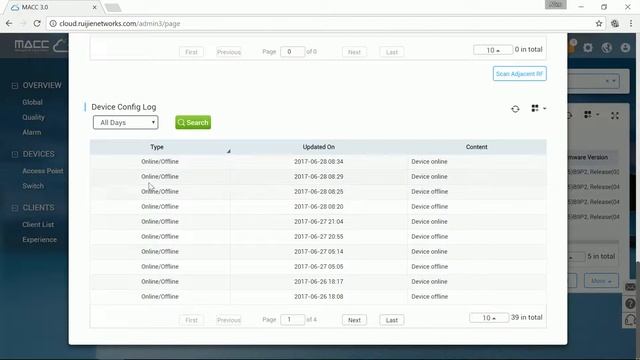Select log entry dated 2017-06-27 21:04
The image size is (640, 360).
318,222
